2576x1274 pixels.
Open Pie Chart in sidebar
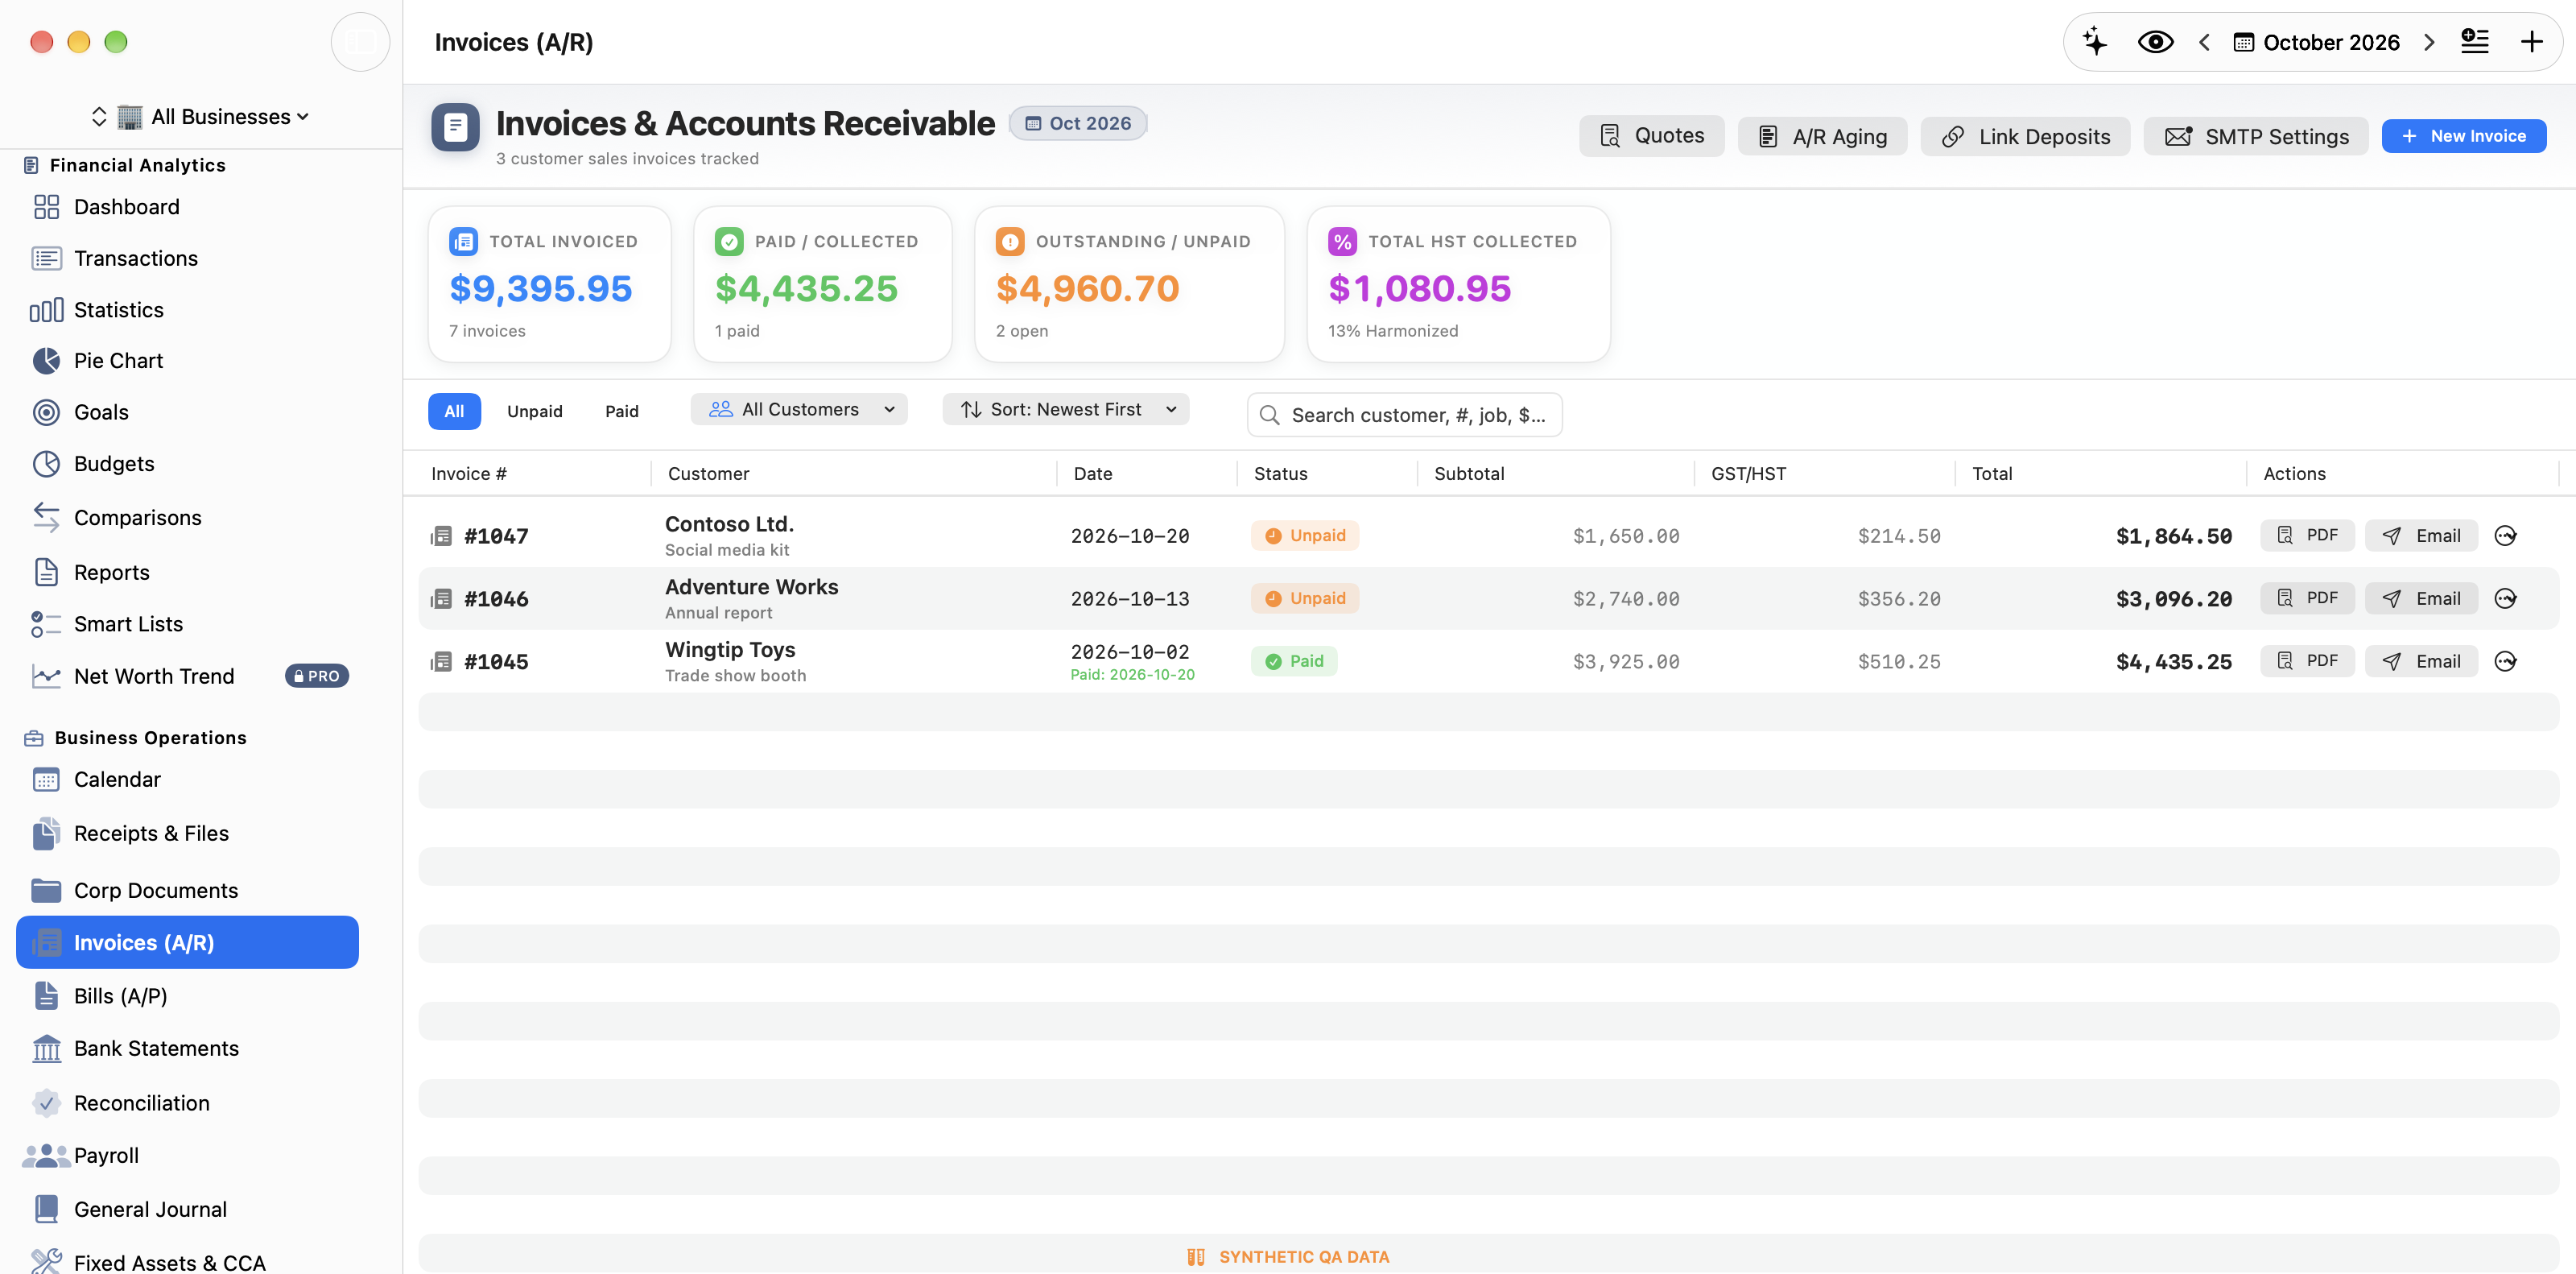(x=188, y=361)
